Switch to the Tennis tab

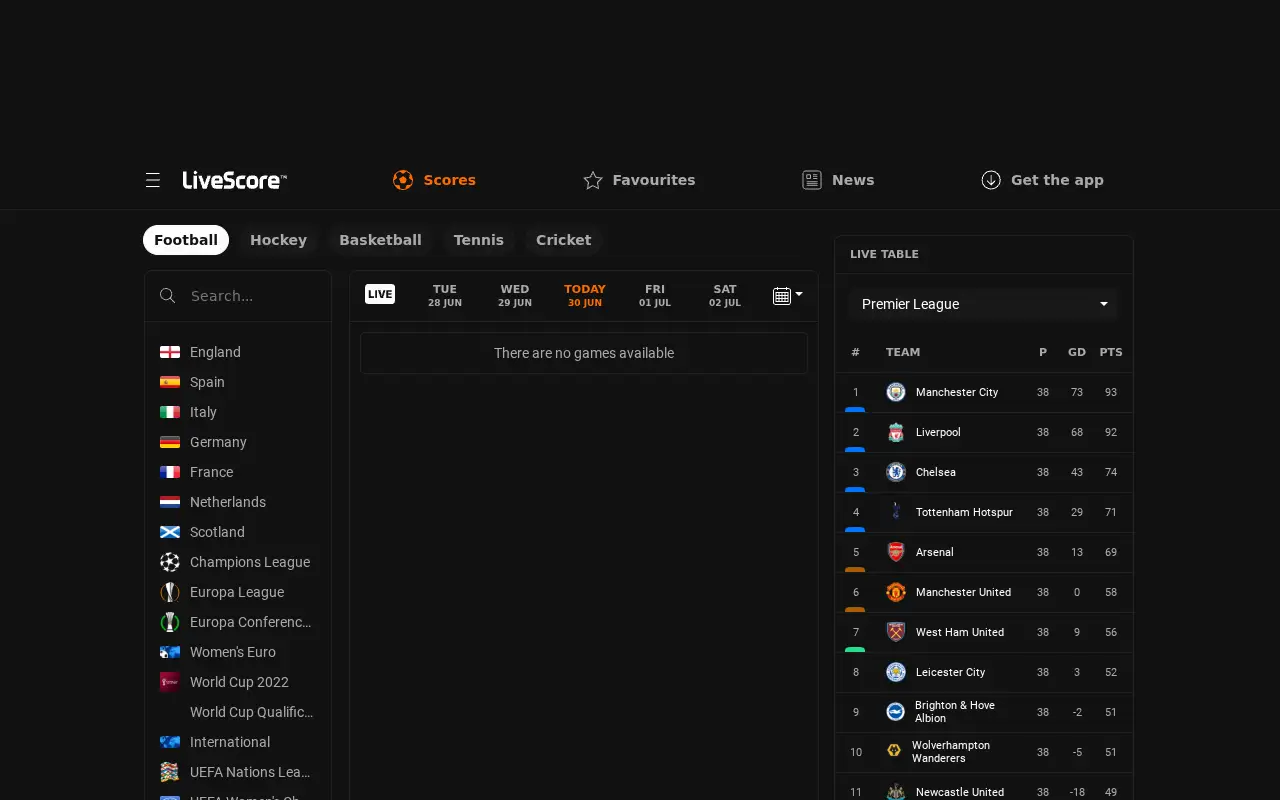point(479,240)
